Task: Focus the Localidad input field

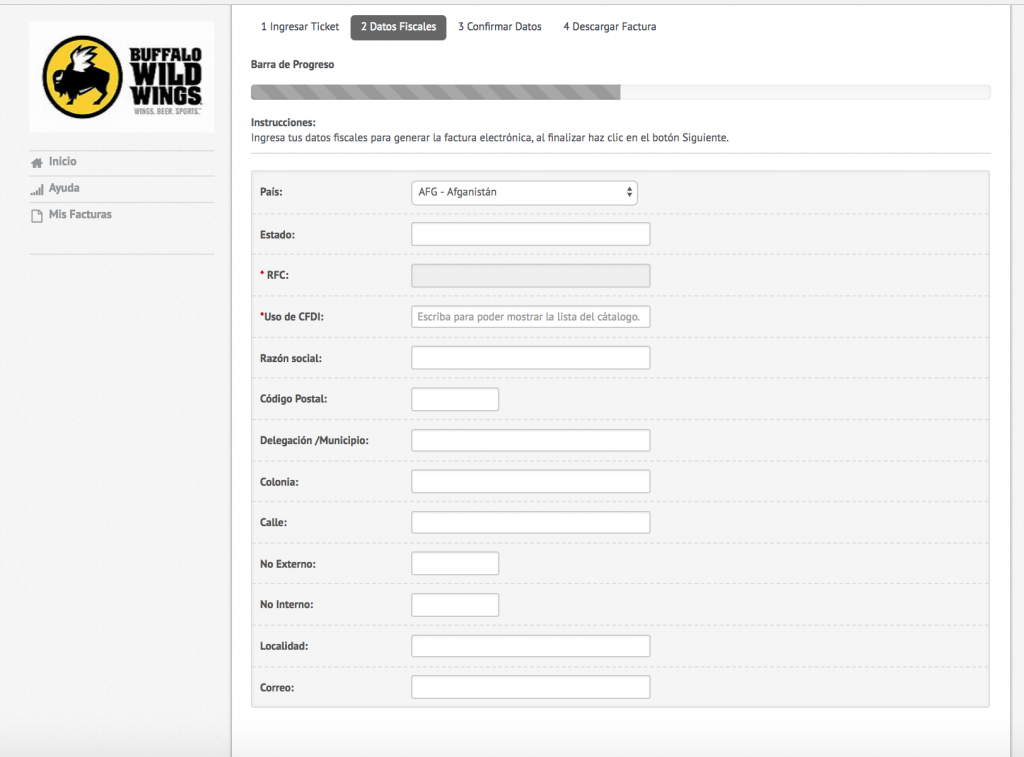Action: pos(531,646)
